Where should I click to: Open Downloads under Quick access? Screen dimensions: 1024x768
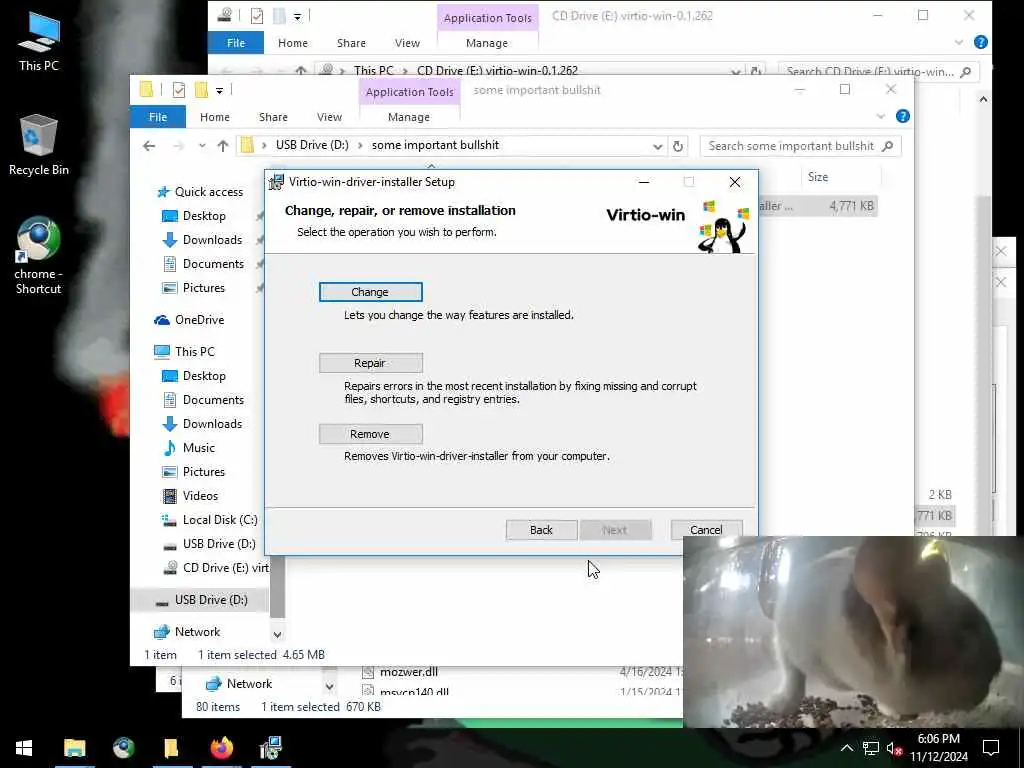click(x=202, y=240)
